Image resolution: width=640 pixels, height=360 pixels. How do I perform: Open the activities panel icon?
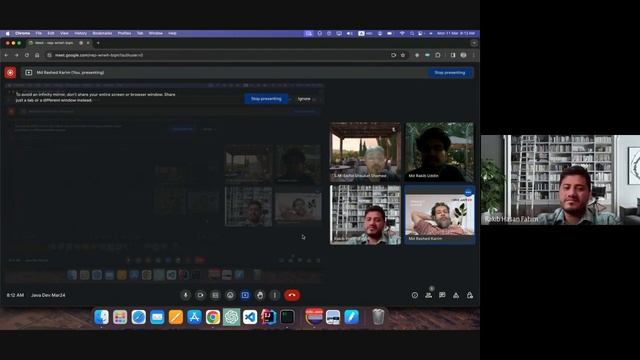[x=456, y=295]
